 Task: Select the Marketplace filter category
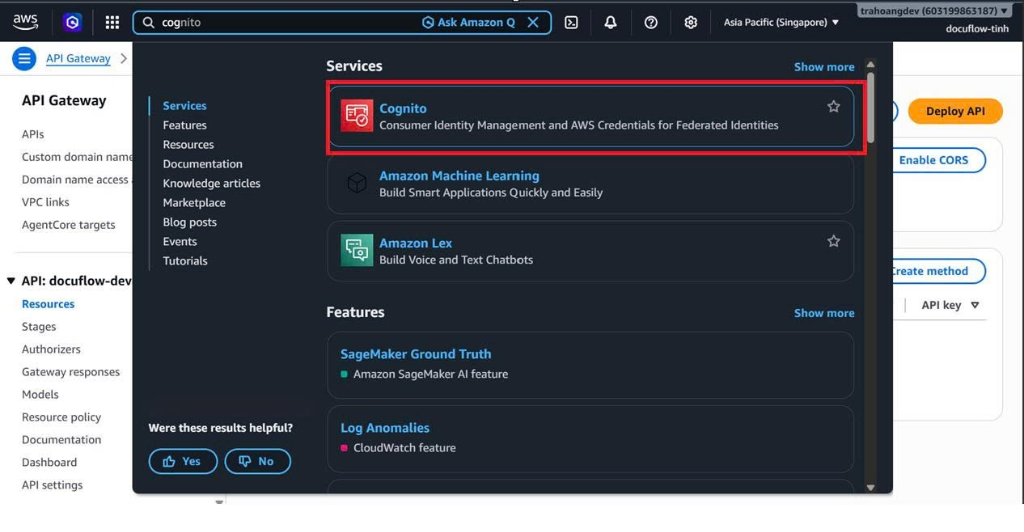click(194, 202)
